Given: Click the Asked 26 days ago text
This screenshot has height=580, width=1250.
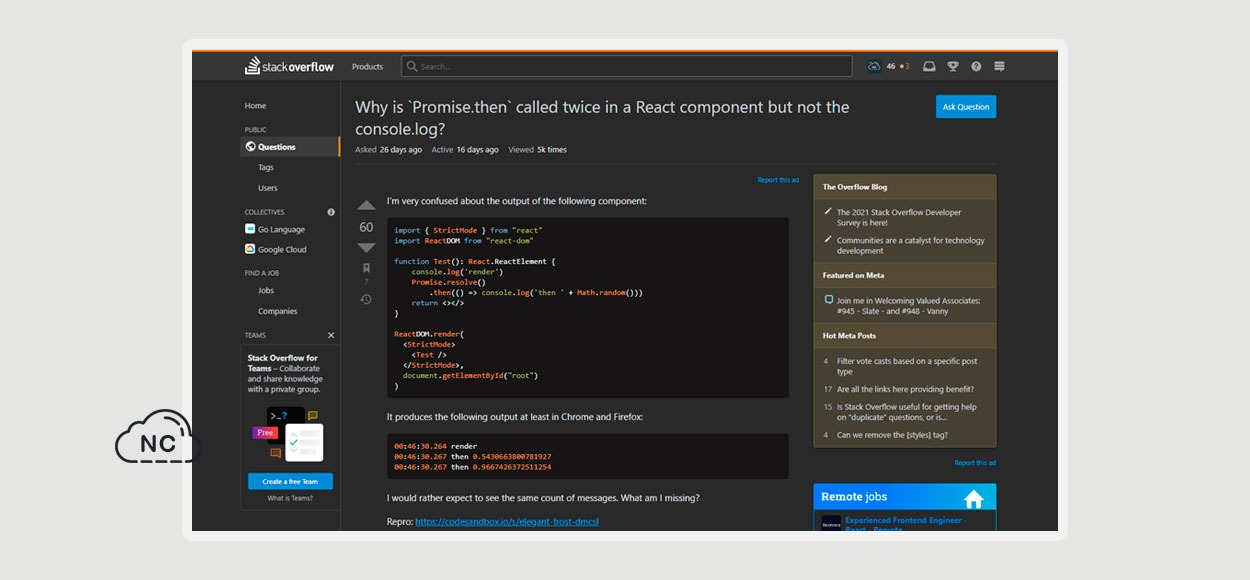Looking at the screenshot, I should (388, 150).
